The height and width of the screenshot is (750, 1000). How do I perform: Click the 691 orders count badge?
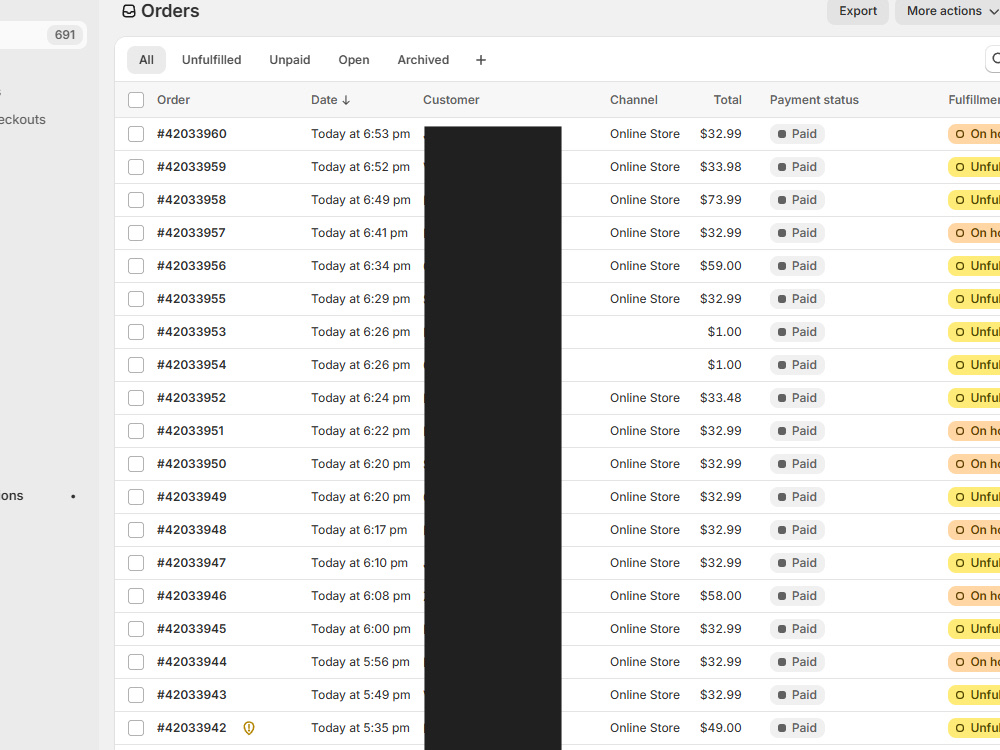pos(64,35)
